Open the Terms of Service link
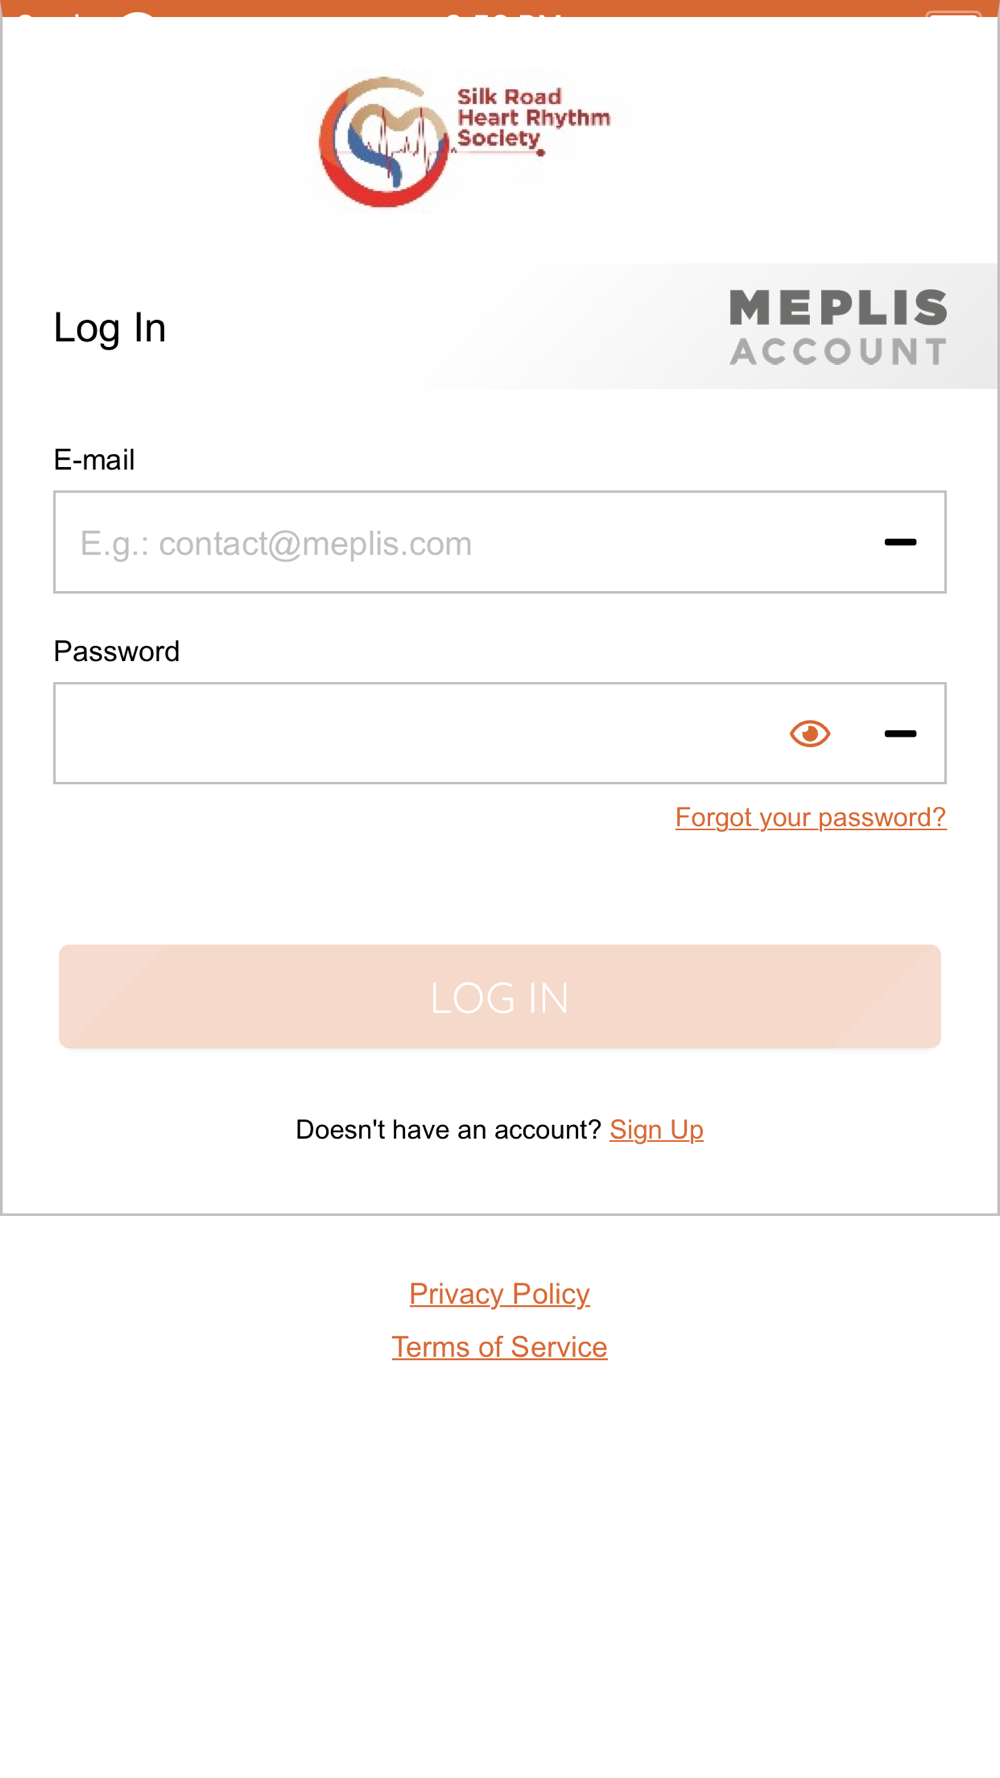The height and width of the screenshot is (1778, 1000). [x=500, y=1348]
